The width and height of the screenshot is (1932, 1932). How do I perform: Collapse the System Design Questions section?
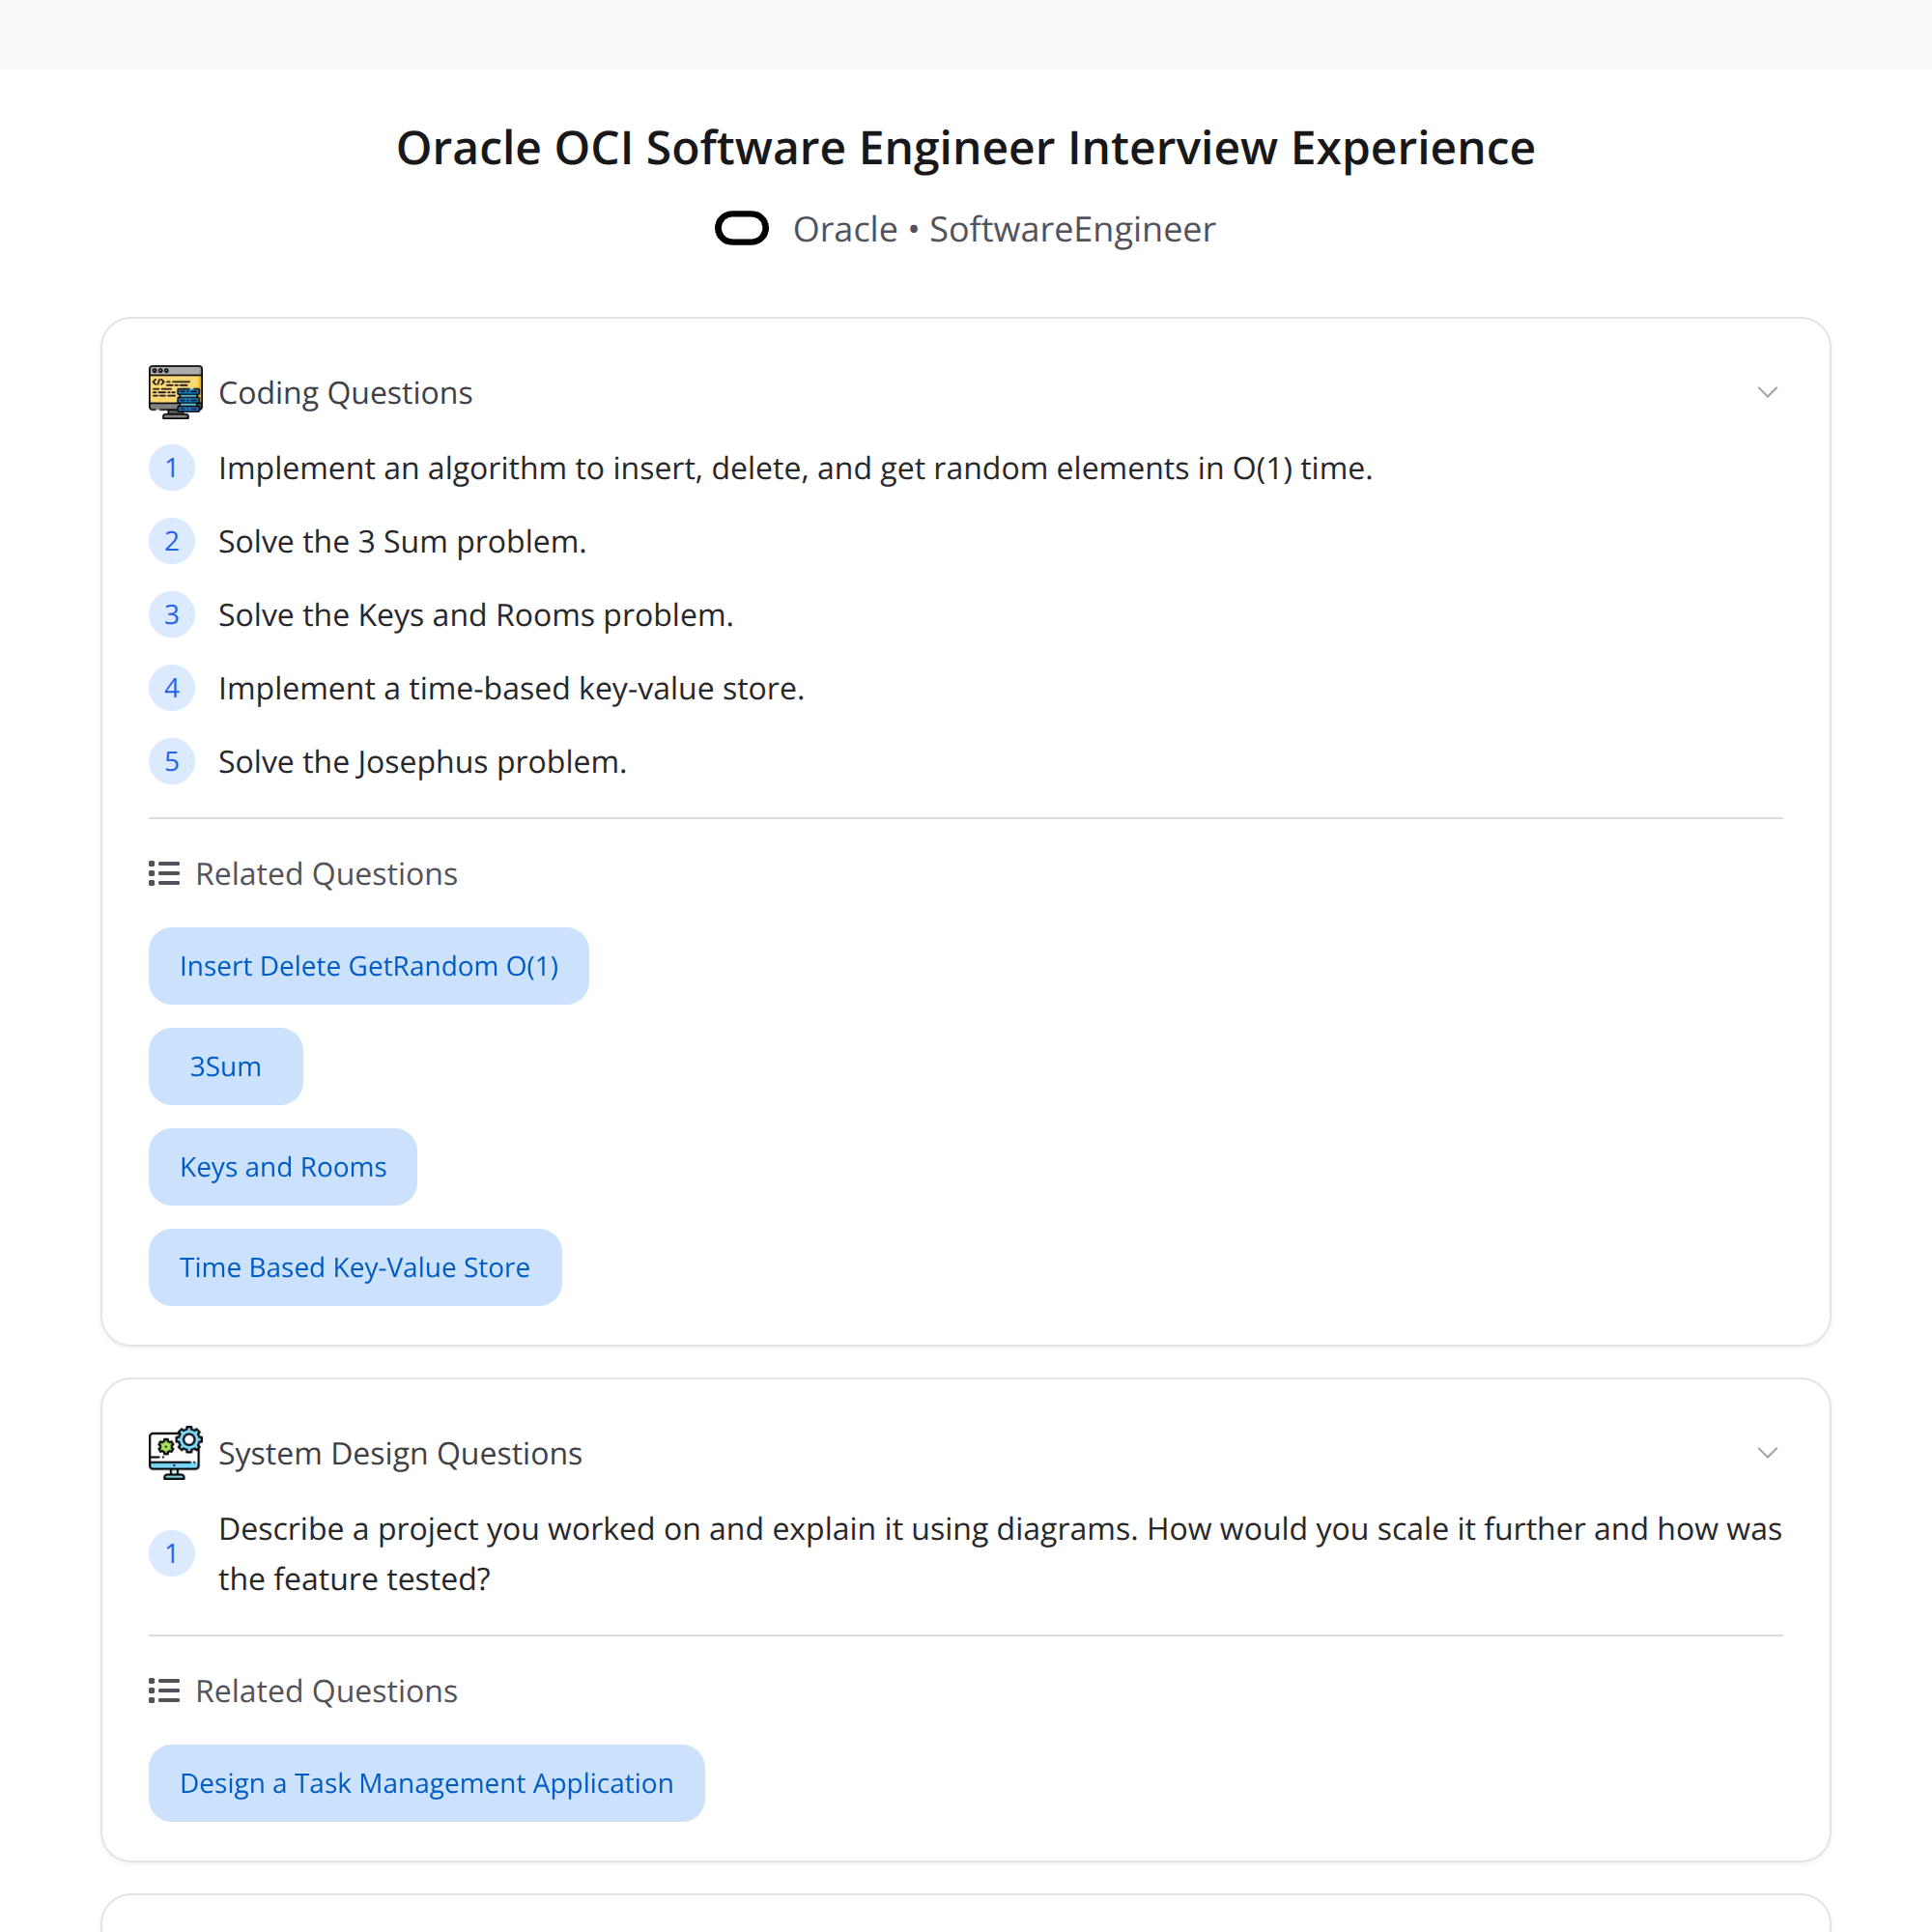click(x=1767, y=1453)
